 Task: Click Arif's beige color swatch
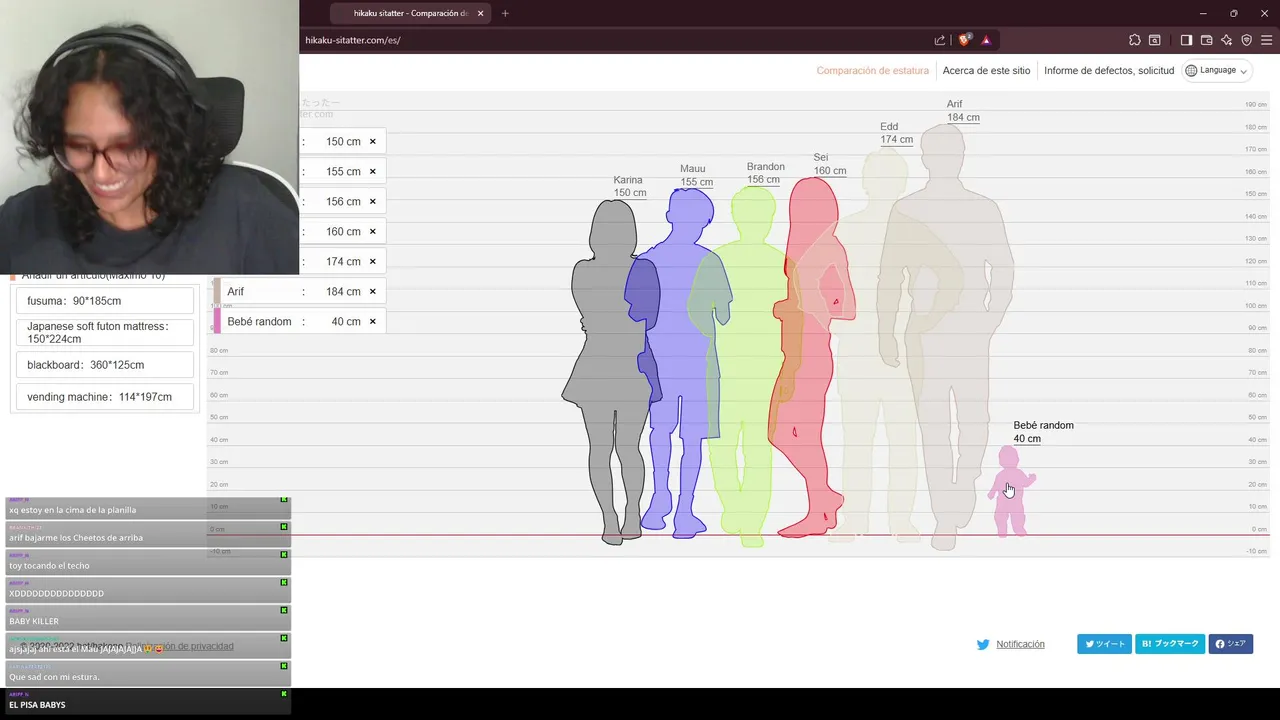point(217,291)
